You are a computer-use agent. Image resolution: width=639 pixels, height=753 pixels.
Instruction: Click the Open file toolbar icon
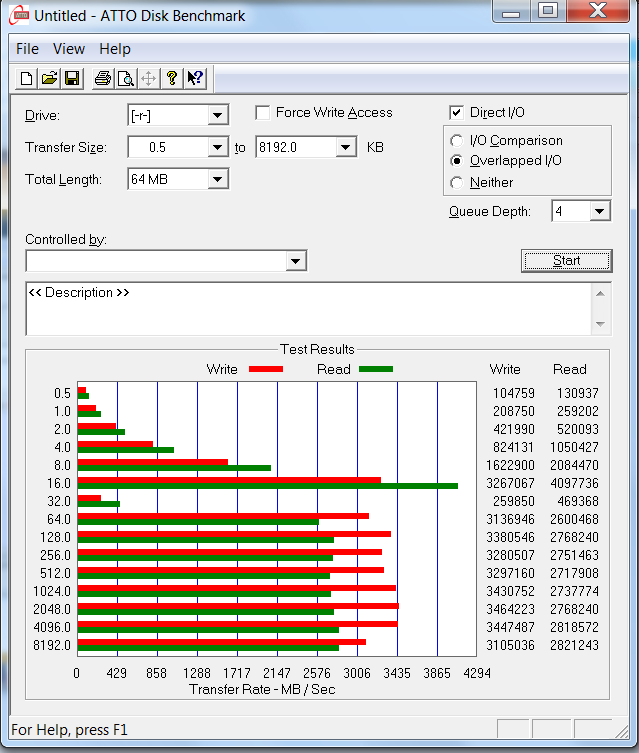pos(49,78)
